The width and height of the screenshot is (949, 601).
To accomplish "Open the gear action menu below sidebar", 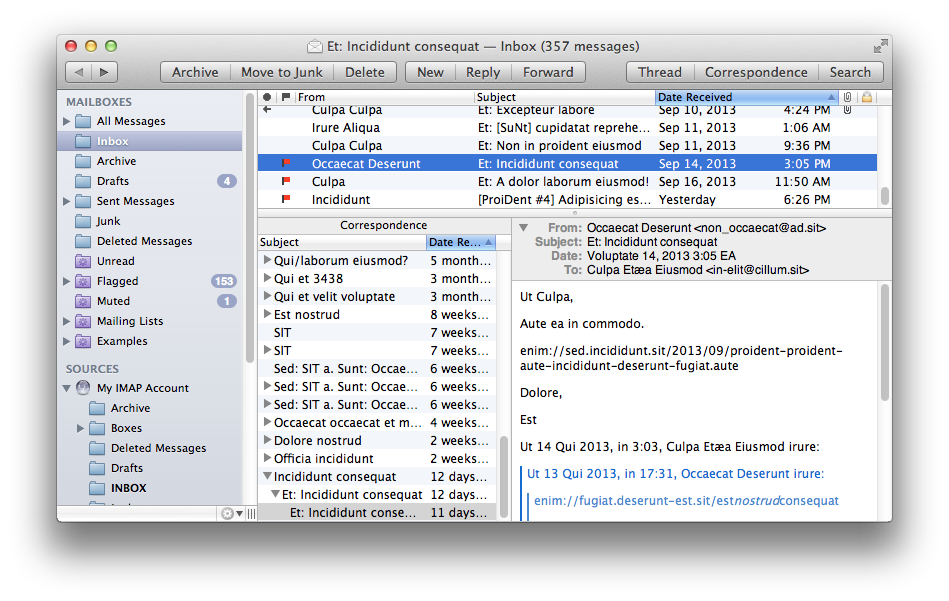I will point(231,513).
